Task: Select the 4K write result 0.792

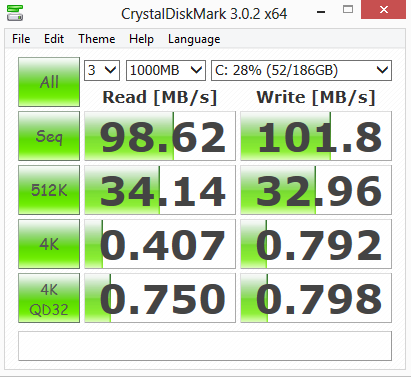Action: pyautogui.click(x=316, y=244)
